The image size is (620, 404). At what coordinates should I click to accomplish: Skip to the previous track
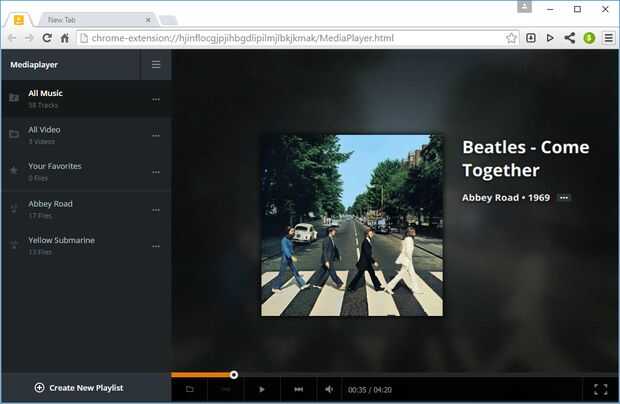226,389
